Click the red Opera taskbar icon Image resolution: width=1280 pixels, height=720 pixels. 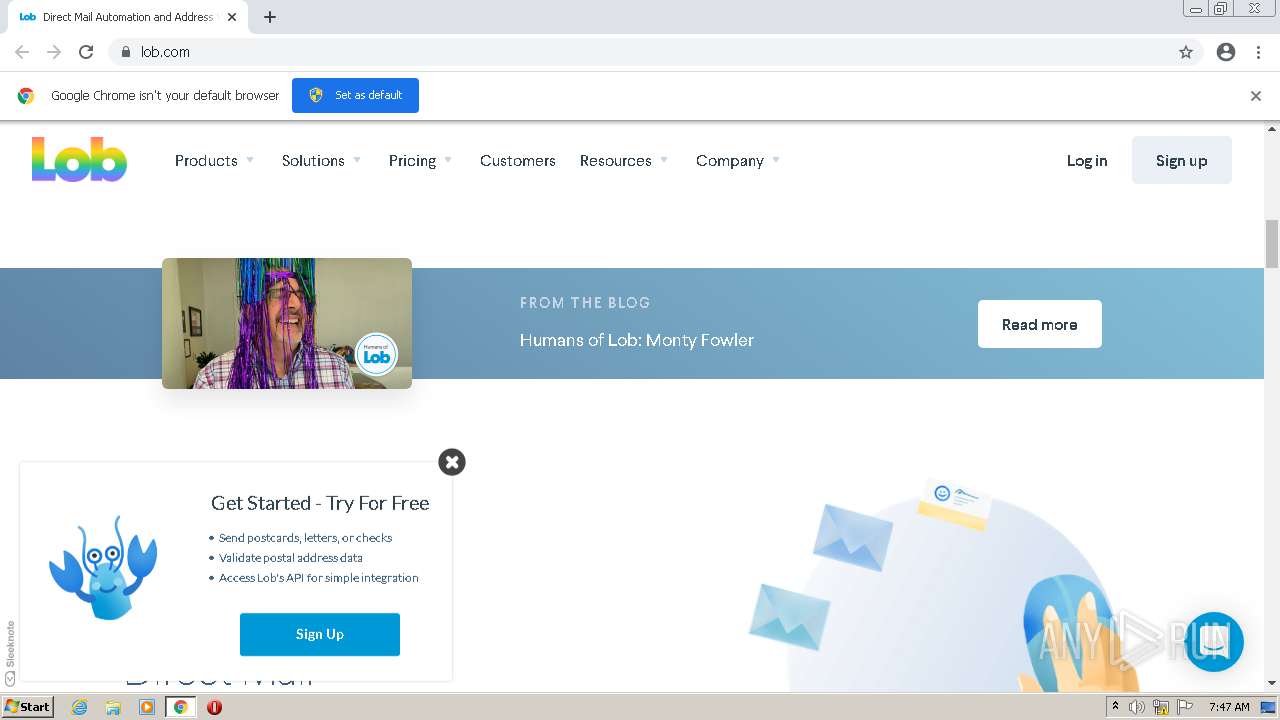214,707
